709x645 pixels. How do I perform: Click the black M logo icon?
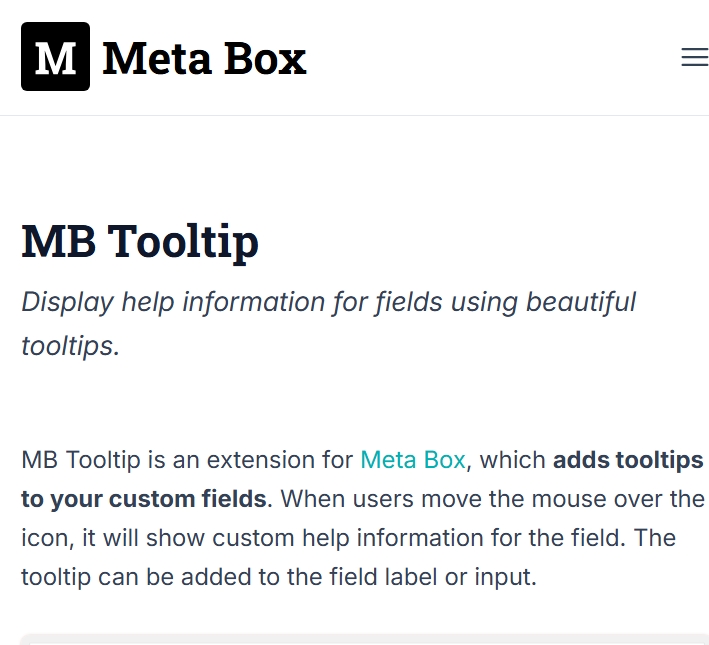pos(55,57)
